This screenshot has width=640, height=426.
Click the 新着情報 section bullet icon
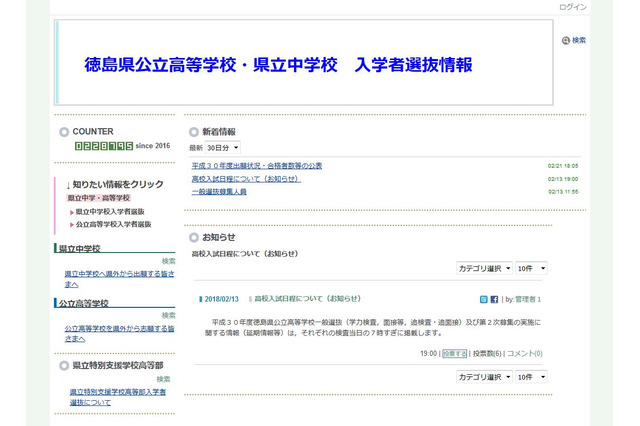194,132
